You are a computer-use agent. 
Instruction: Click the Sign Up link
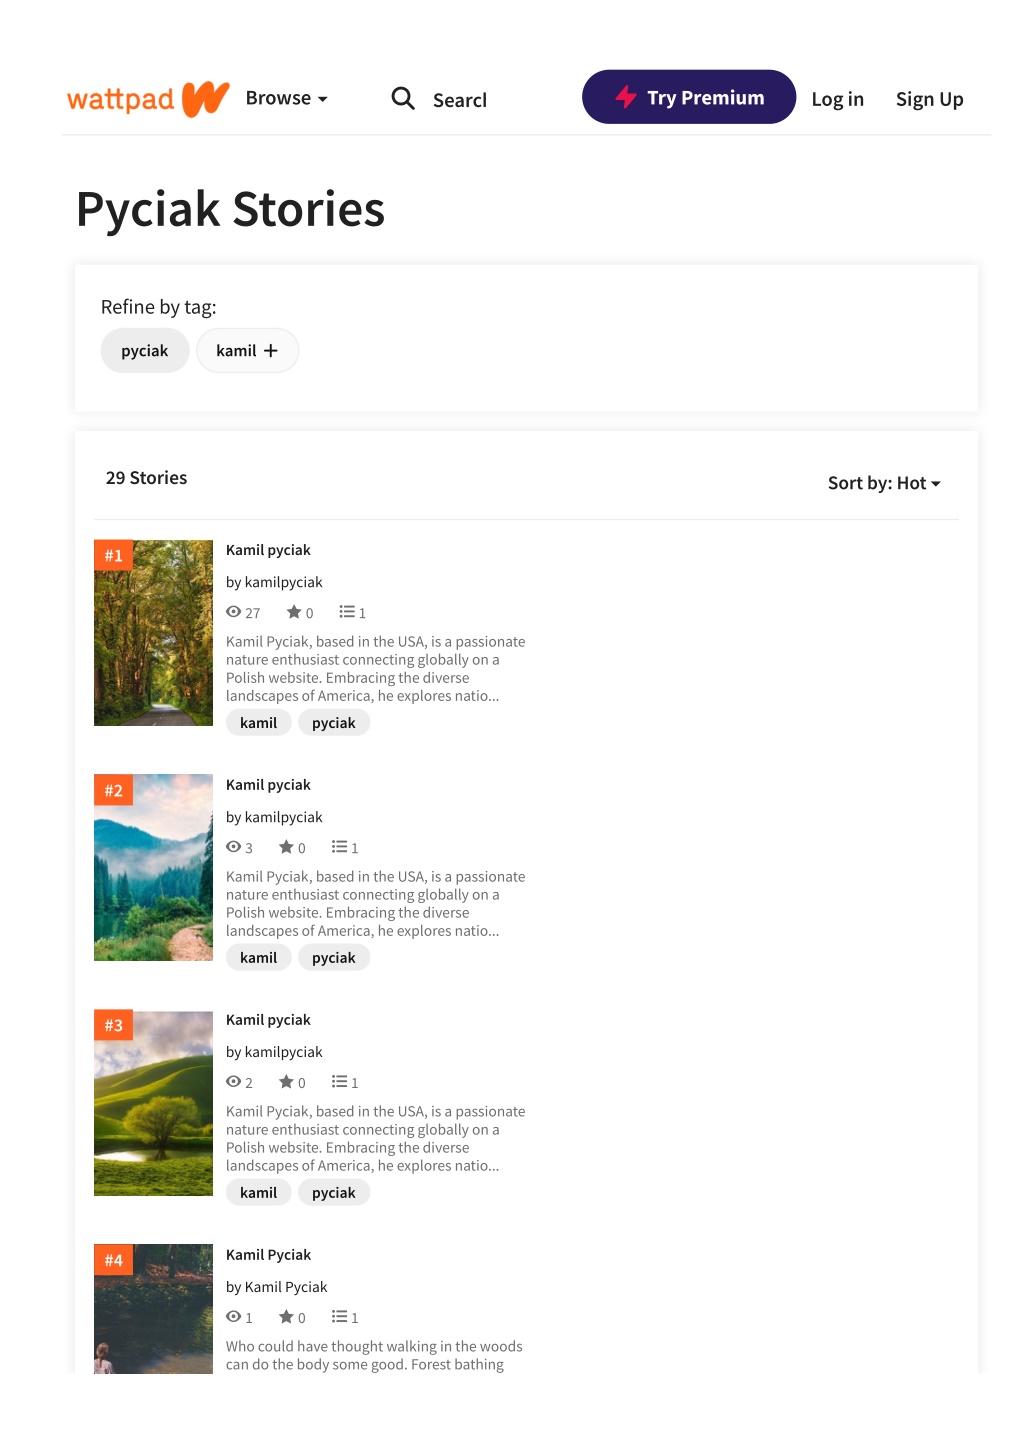[x=929, y=99]
